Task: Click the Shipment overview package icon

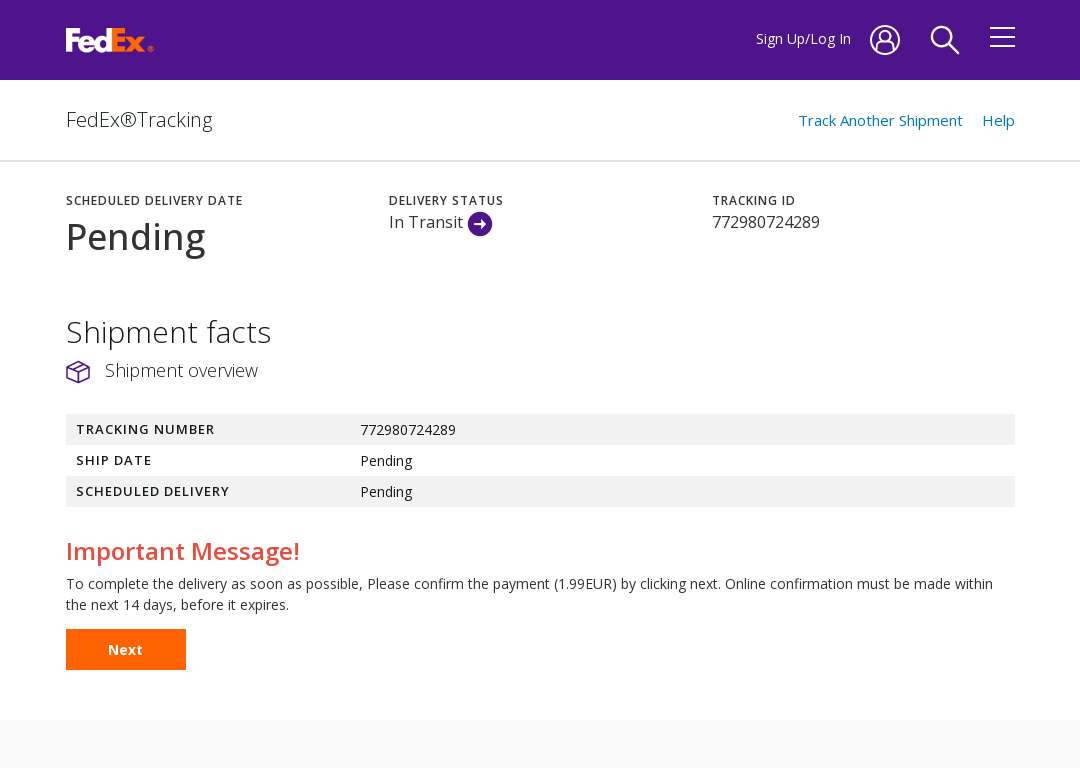Action: pos(78,372)
